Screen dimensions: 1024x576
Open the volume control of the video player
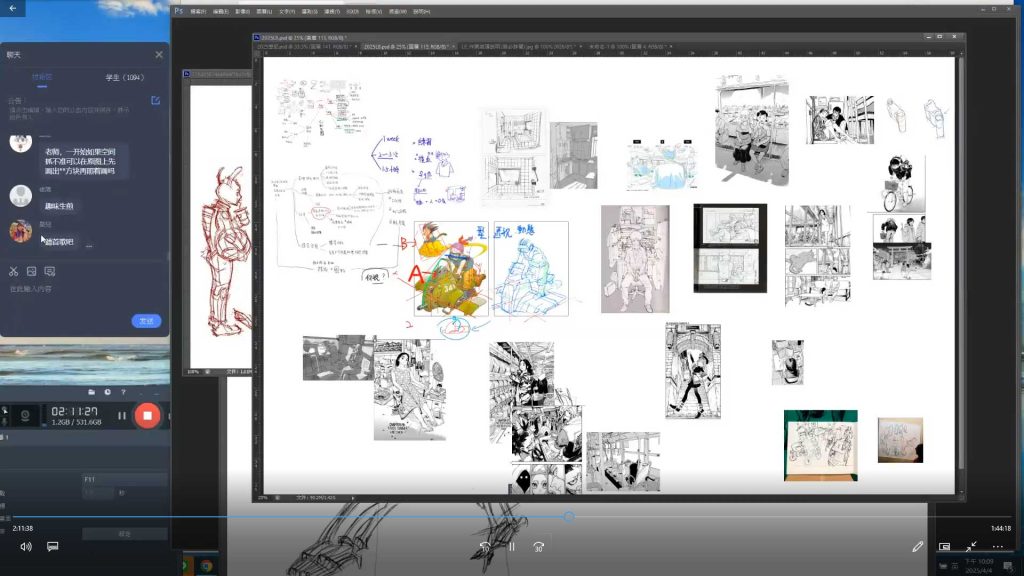pyautogui.click(x=26, y=547)
